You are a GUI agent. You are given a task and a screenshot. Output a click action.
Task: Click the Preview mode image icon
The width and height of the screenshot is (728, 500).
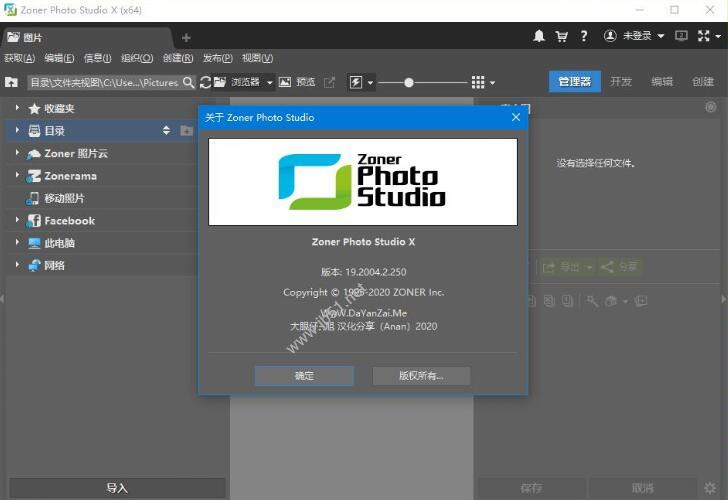point(285,82)
